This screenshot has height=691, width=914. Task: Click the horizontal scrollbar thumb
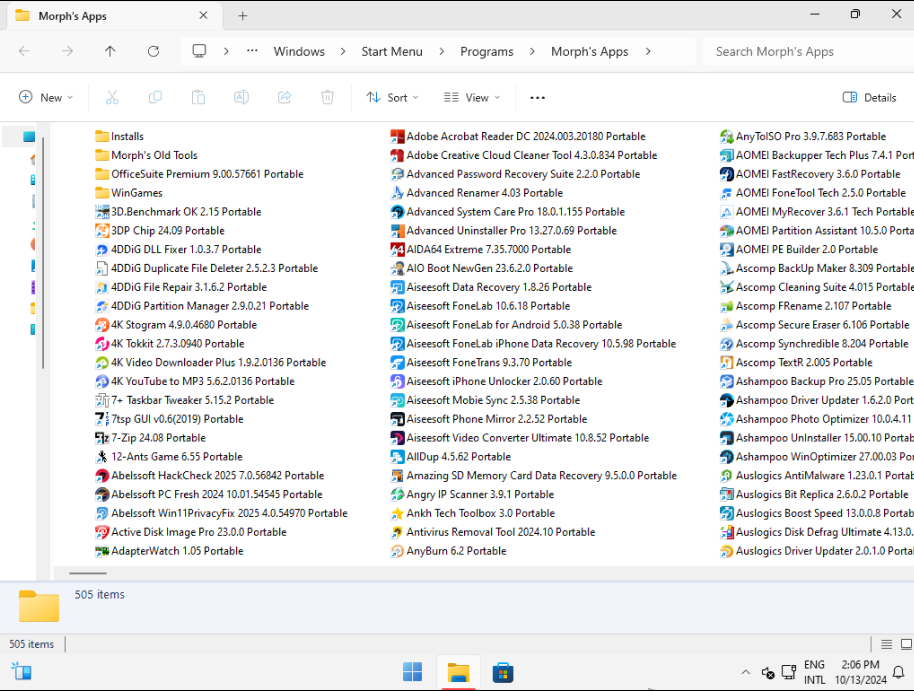[88, 573]
